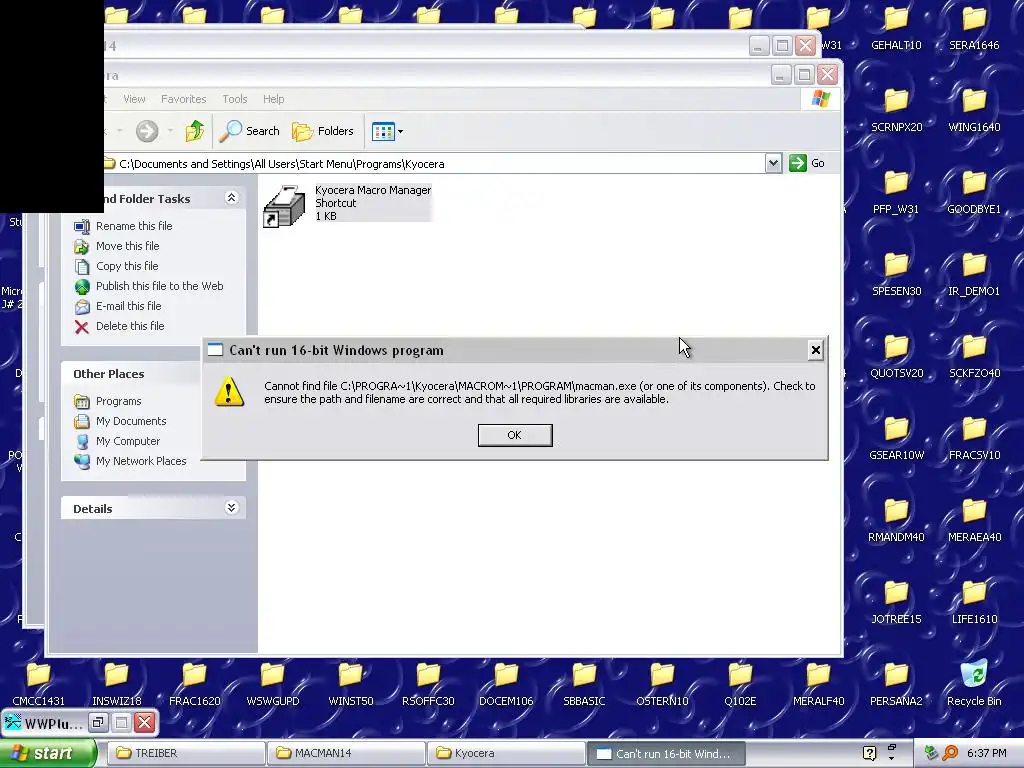Select the Can't run 16-bit taskbar button
Screen dimensions: 1024x768
666,754
